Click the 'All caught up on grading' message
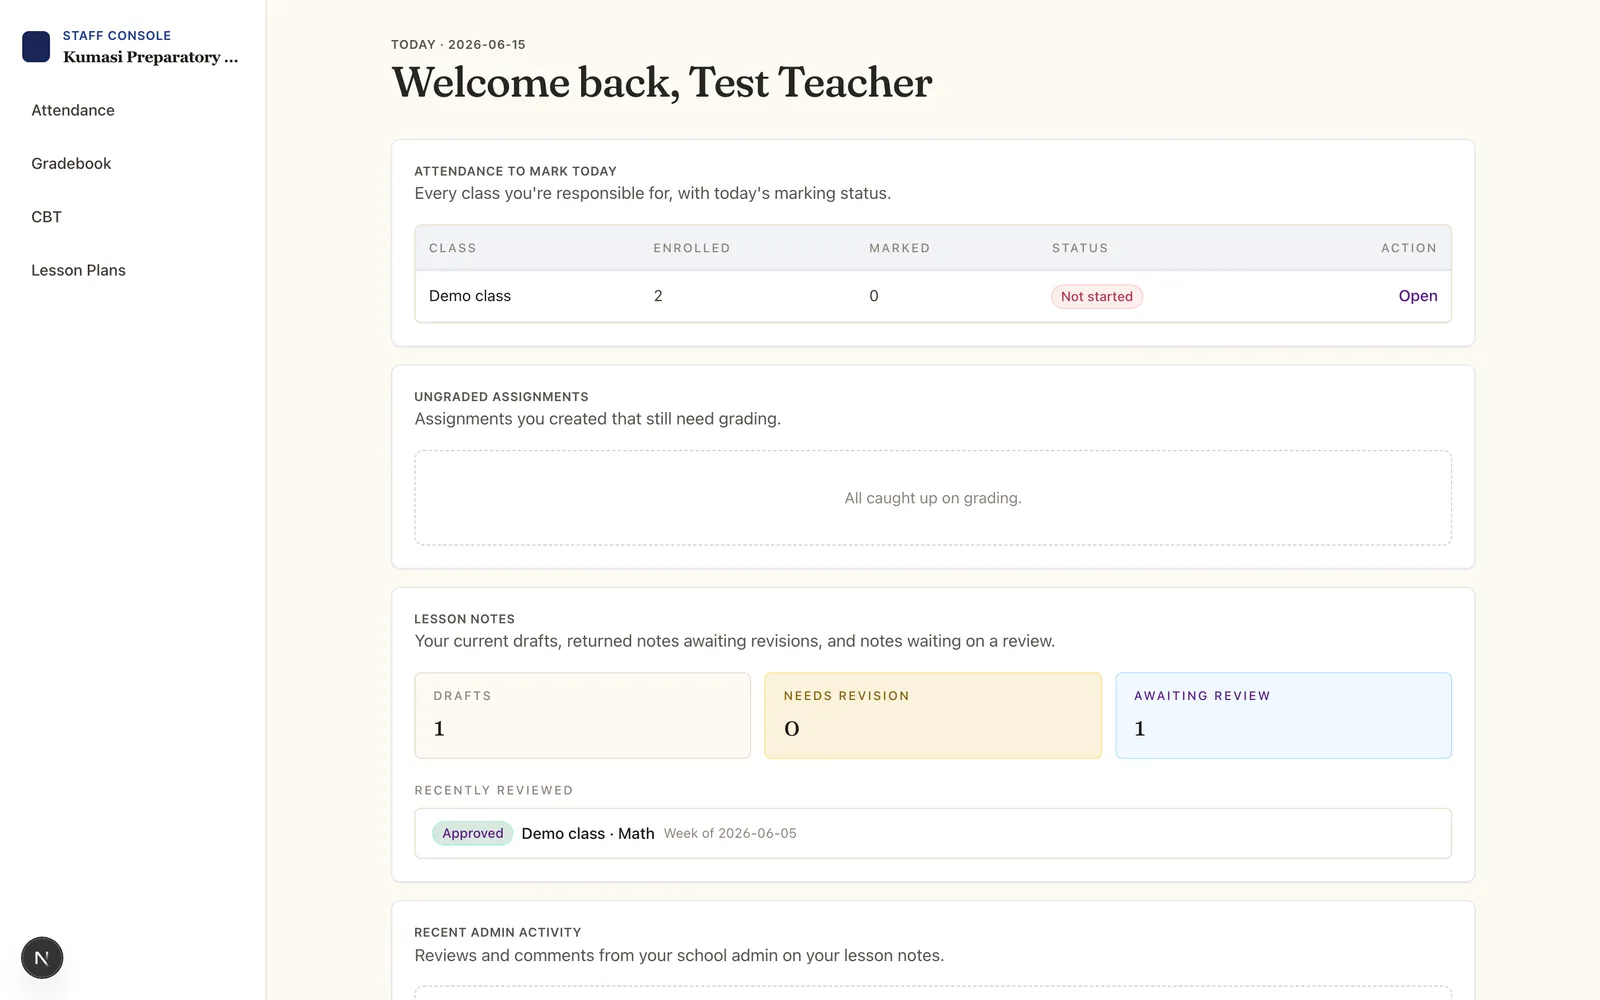The height and width of the screenshot is (1000, 1600). coord(933,498)
